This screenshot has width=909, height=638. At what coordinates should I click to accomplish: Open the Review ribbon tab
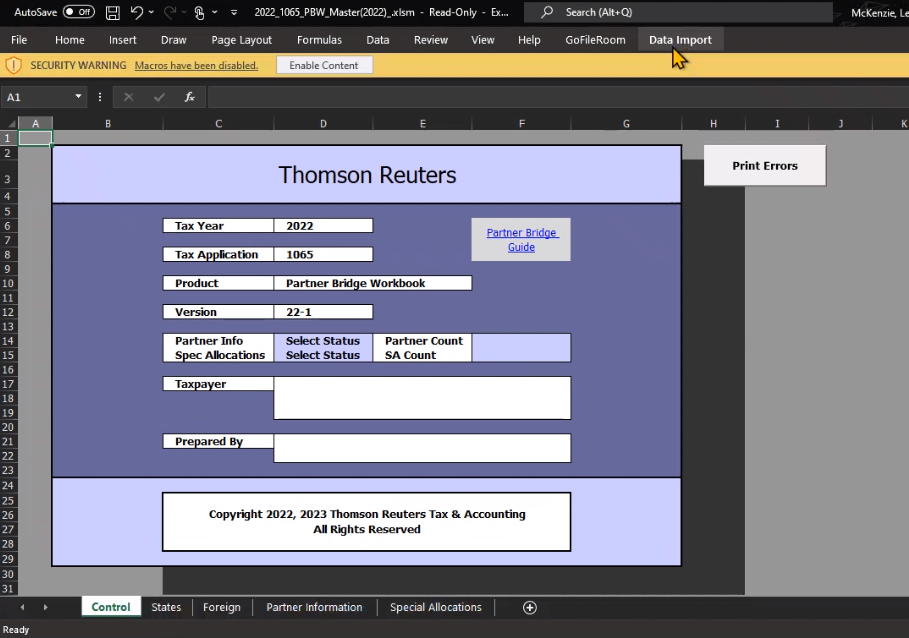tap(431, 40)
